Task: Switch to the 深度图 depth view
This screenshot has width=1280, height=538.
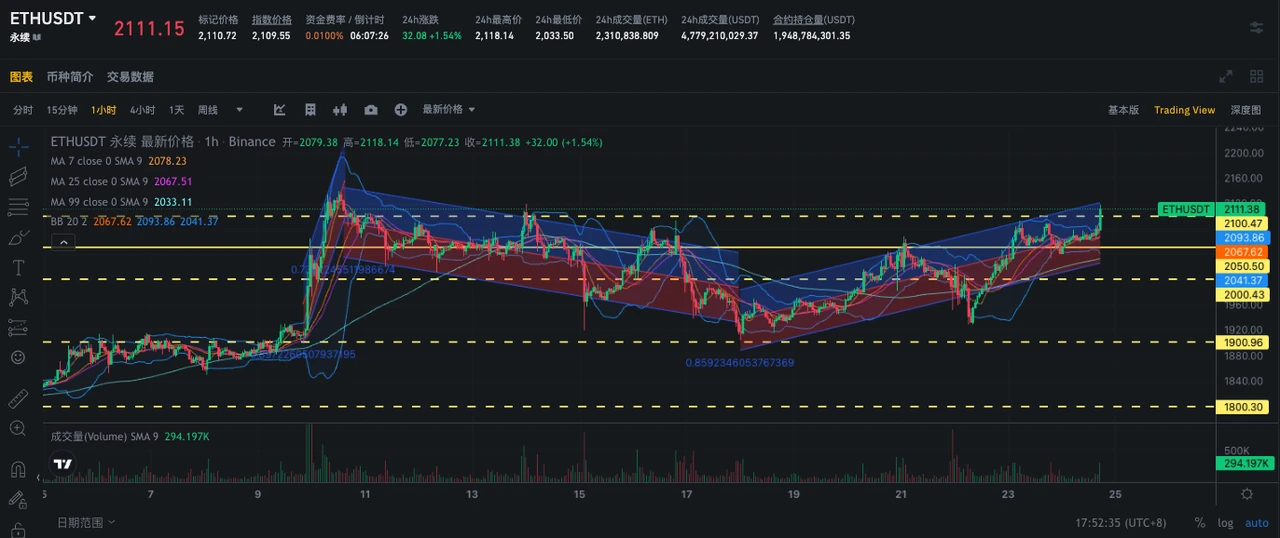Action: [x=1245, y=110]
